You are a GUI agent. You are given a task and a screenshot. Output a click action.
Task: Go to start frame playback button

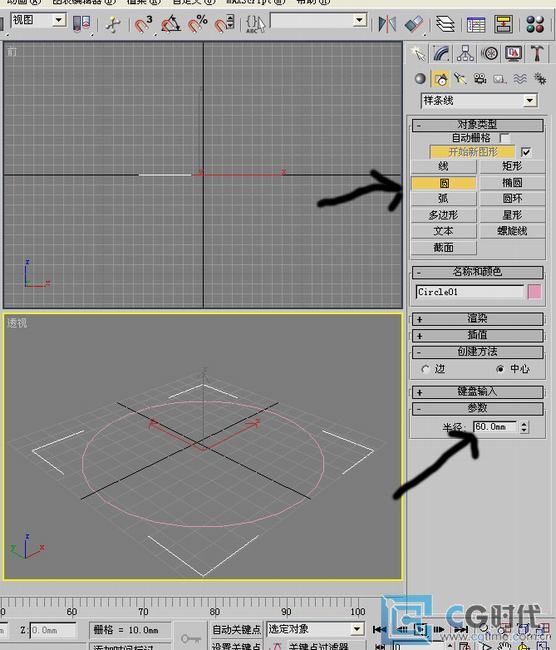[379, 630]
